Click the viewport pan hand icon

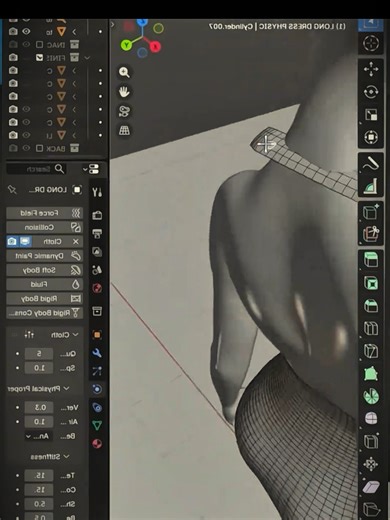pos(124,92)
